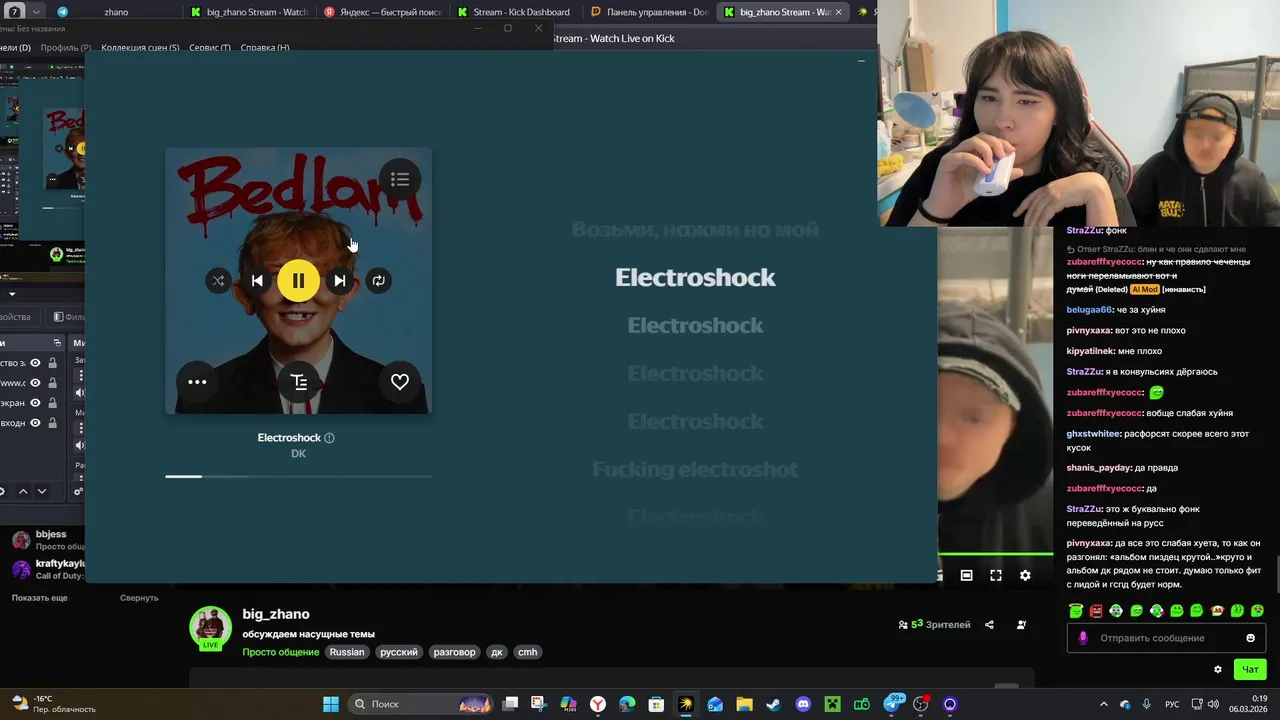Viewport: 1280px width, 720px height.
Task: Hide the OBS source labeled 'входн'
Action: click(35, 423)
